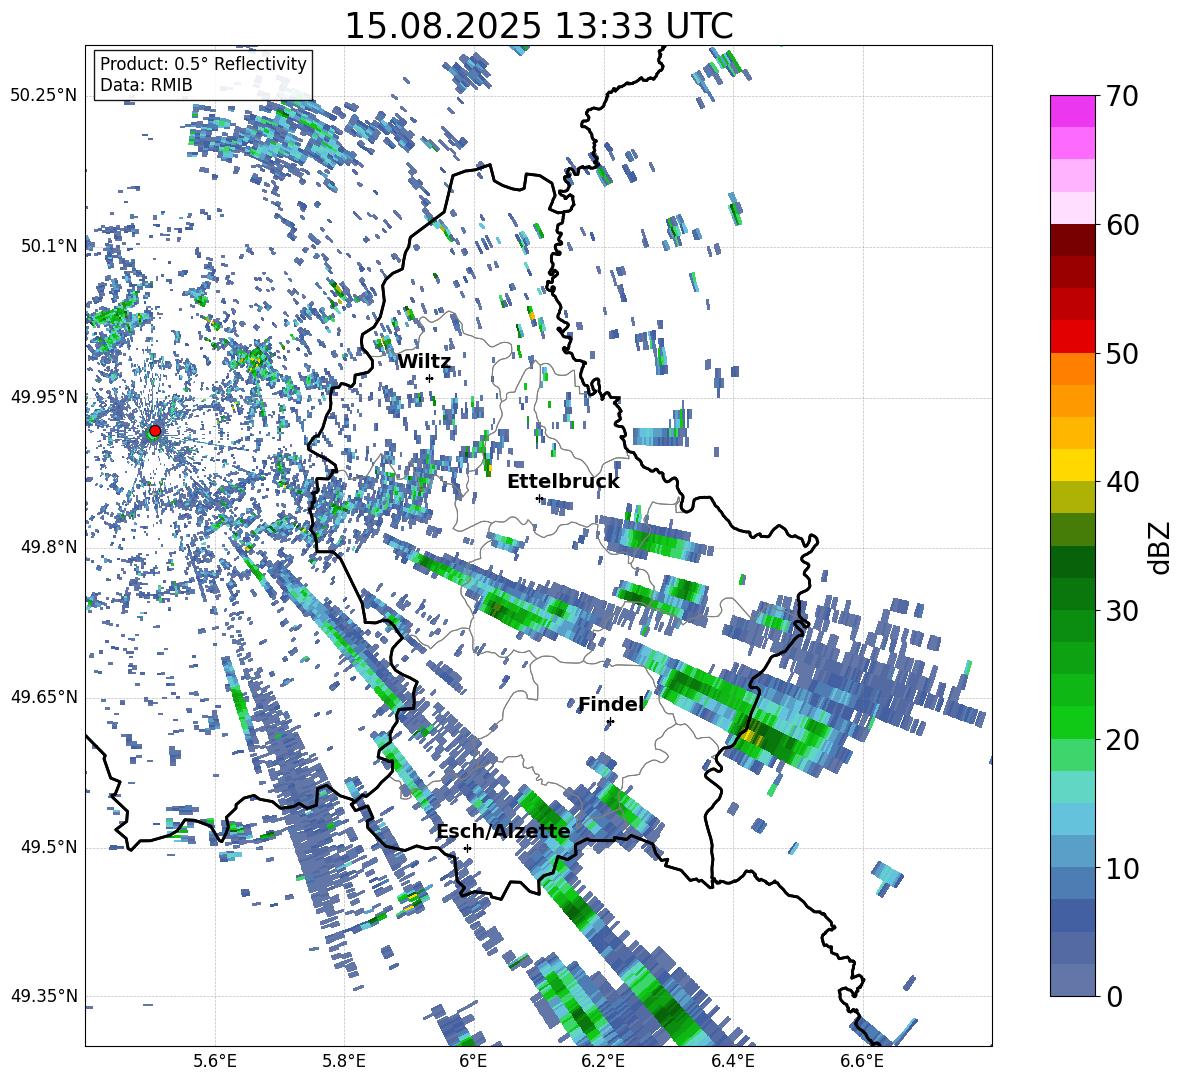Click the Ettelbruck cross location marker
Viewport: 1184px width, 1081px height.
(x=539, y=498)
